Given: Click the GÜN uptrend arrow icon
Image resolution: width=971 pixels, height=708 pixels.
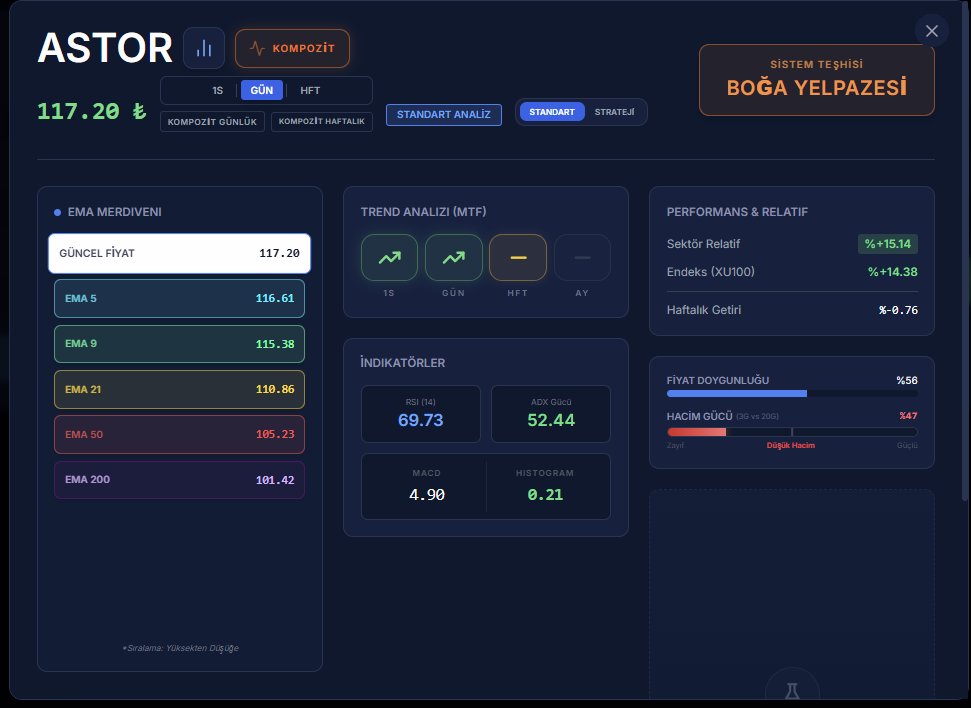Looking at the screenshot, I should 453,258.
